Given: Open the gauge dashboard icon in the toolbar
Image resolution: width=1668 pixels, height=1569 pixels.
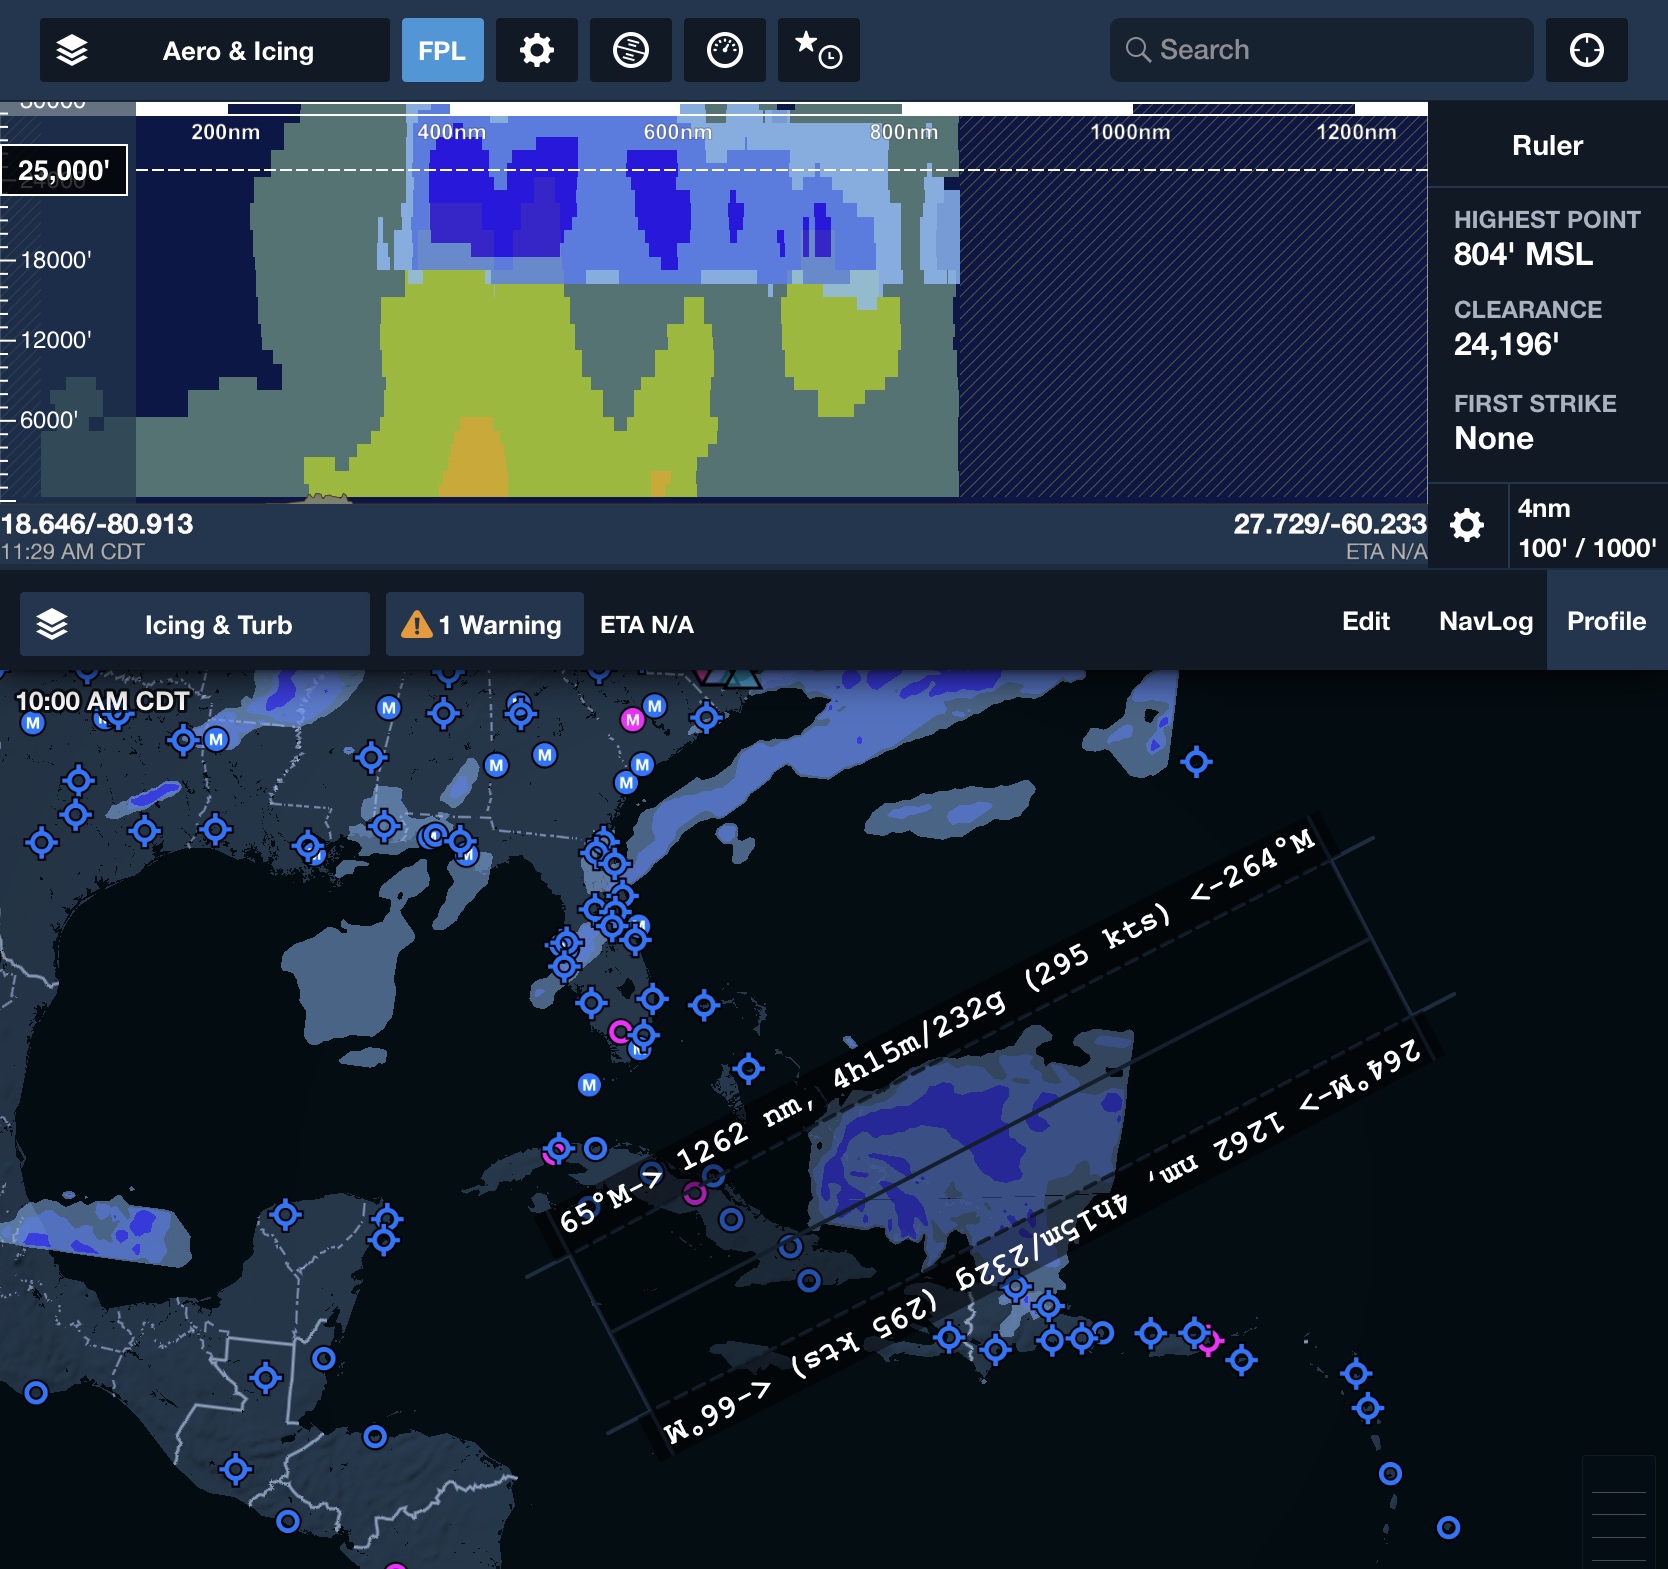Looking at the screenshot, I should coord(725,50).
